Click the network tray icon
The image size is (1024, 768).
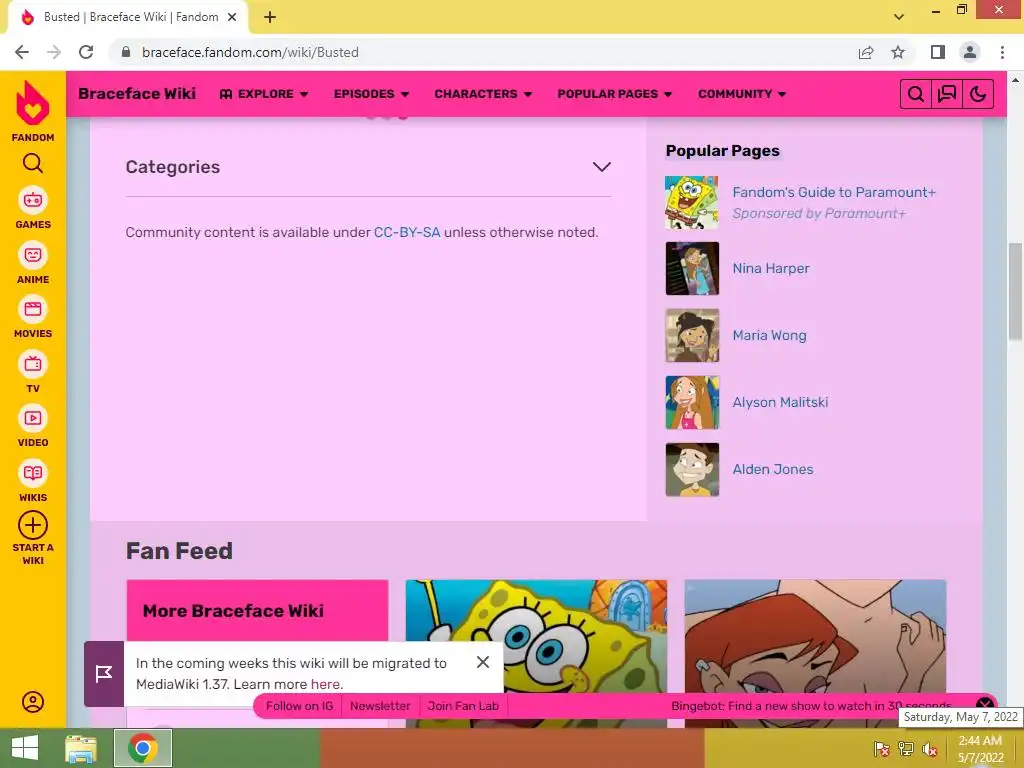coord(906,749)
